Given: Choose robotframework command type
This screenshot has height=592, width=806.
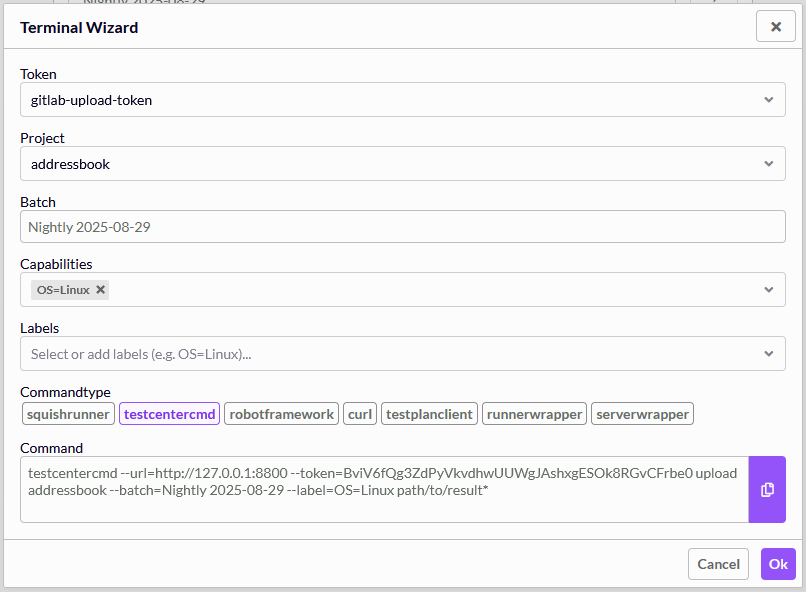Looking at the screenshot, I should 281,414.
